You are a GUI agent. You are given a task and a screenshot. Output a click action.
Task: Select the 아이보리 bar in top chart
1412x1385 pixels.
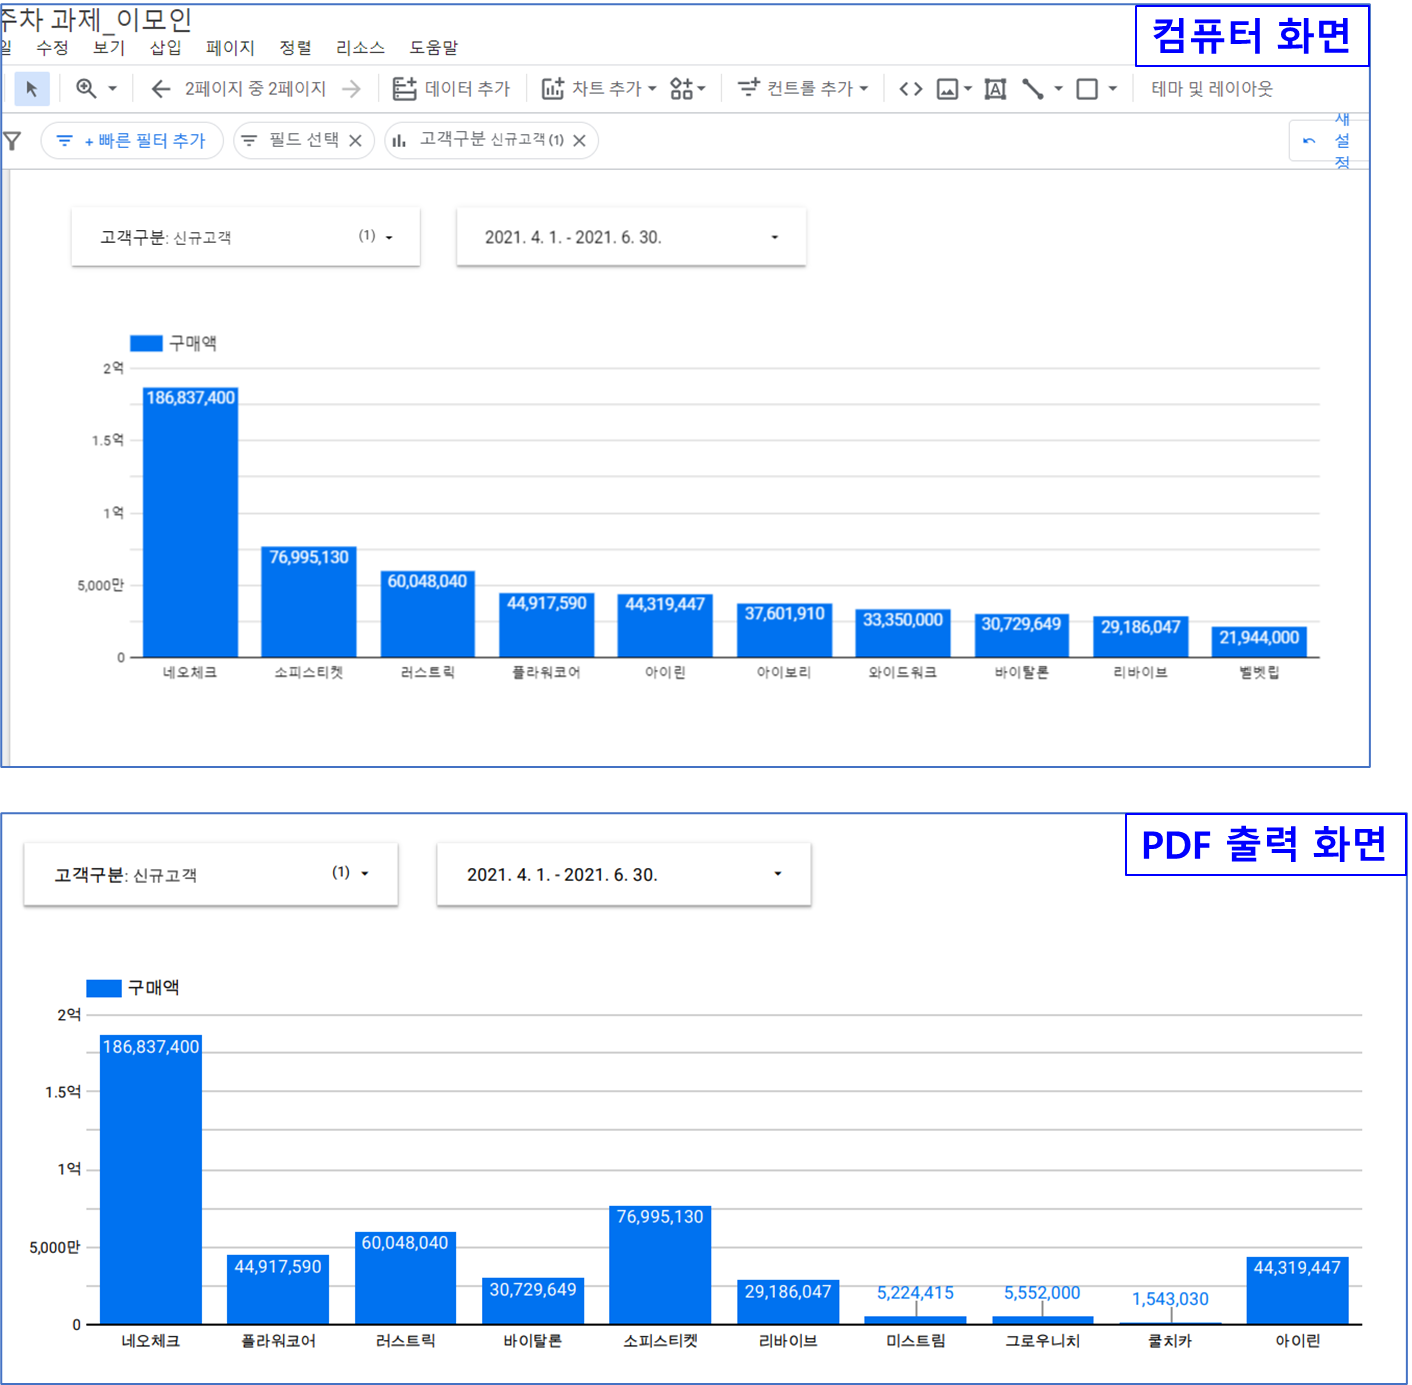[785, 630]
